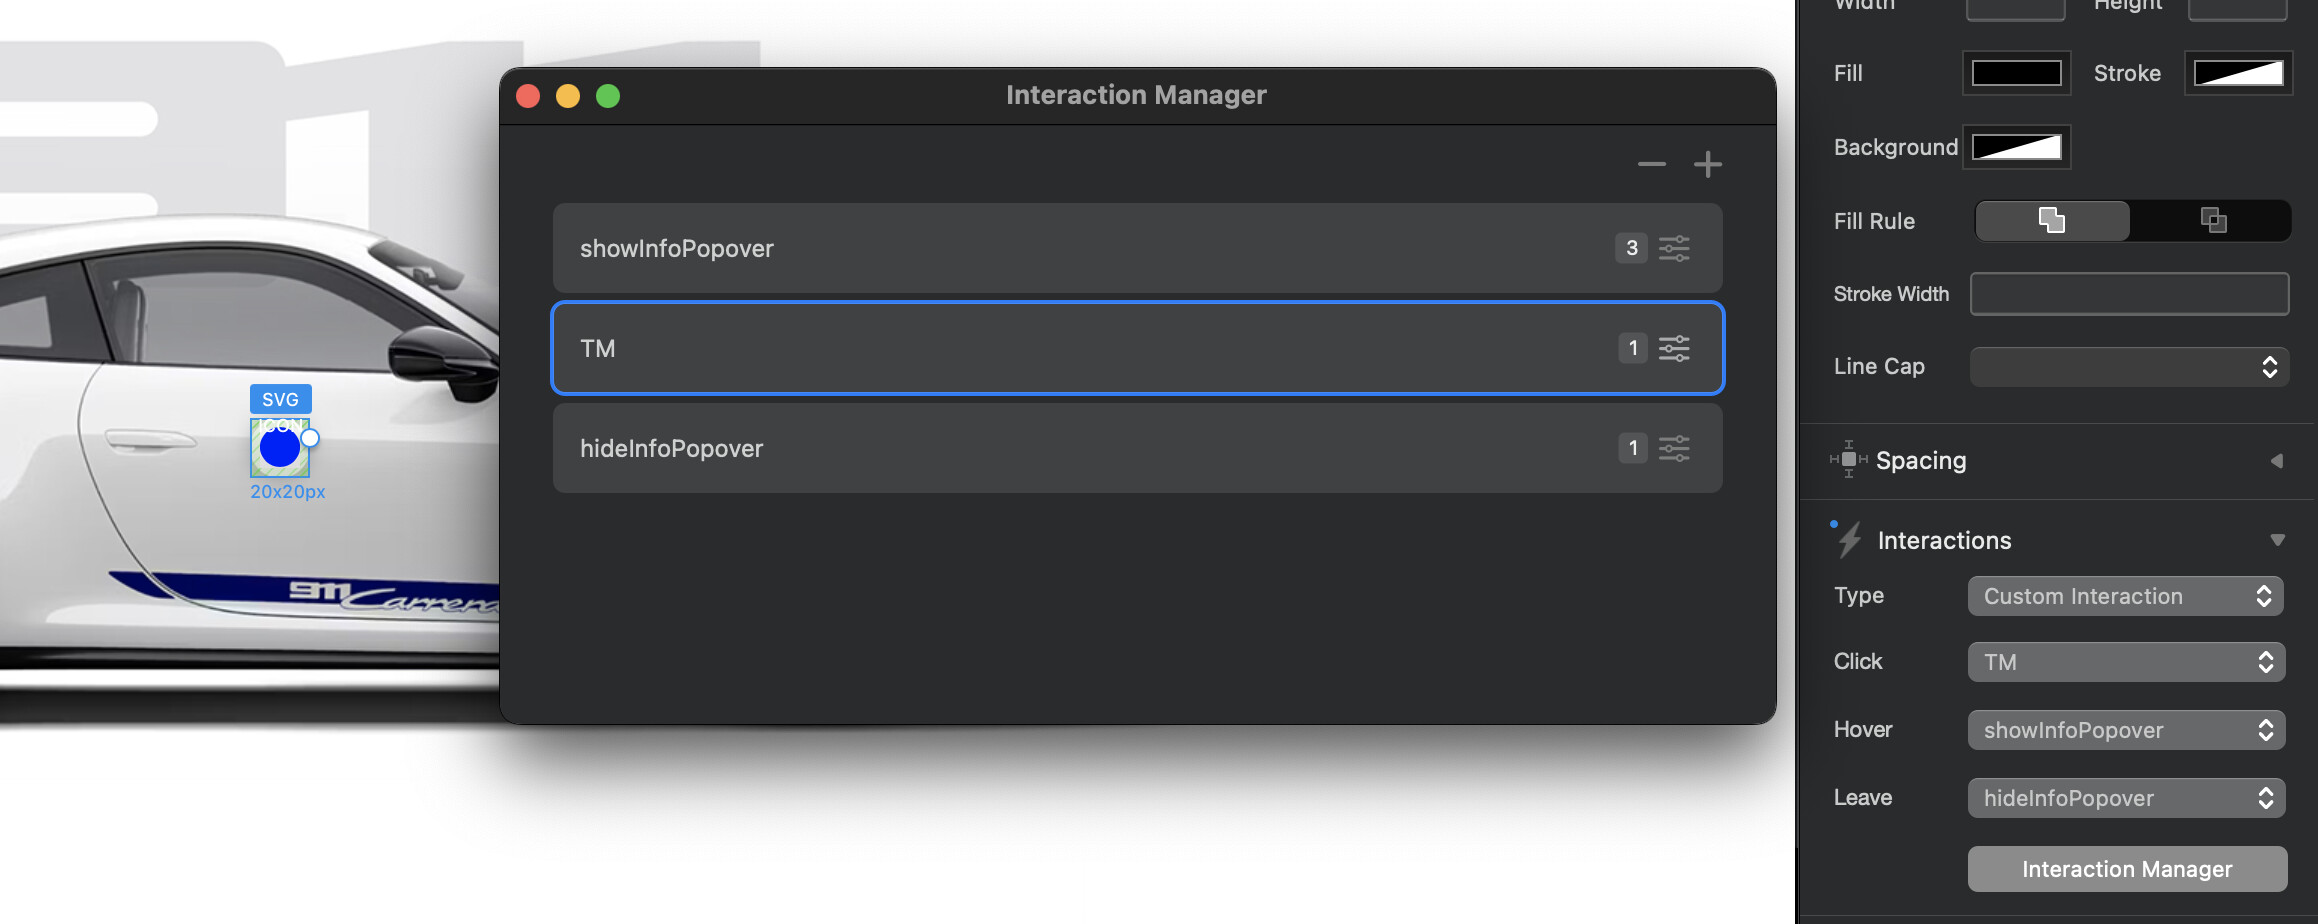The width and height of the screenshot is (2318, 924).
Task: Open settings sliders for hideInfoPopover
Action: point(1674,448)
